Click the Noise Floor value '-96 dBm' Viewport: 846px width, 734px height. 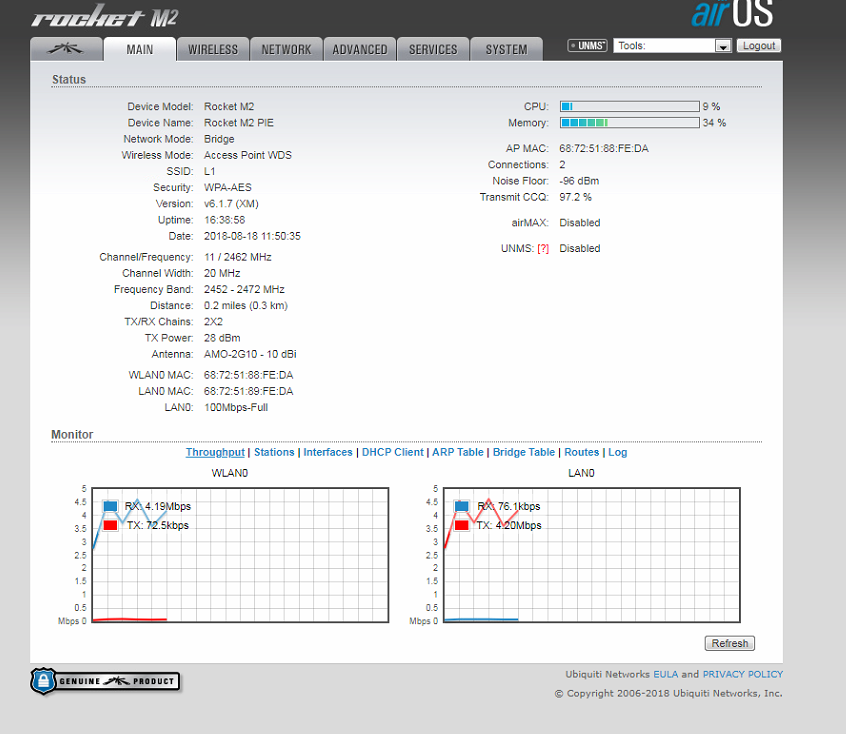(x=579, y=181)
